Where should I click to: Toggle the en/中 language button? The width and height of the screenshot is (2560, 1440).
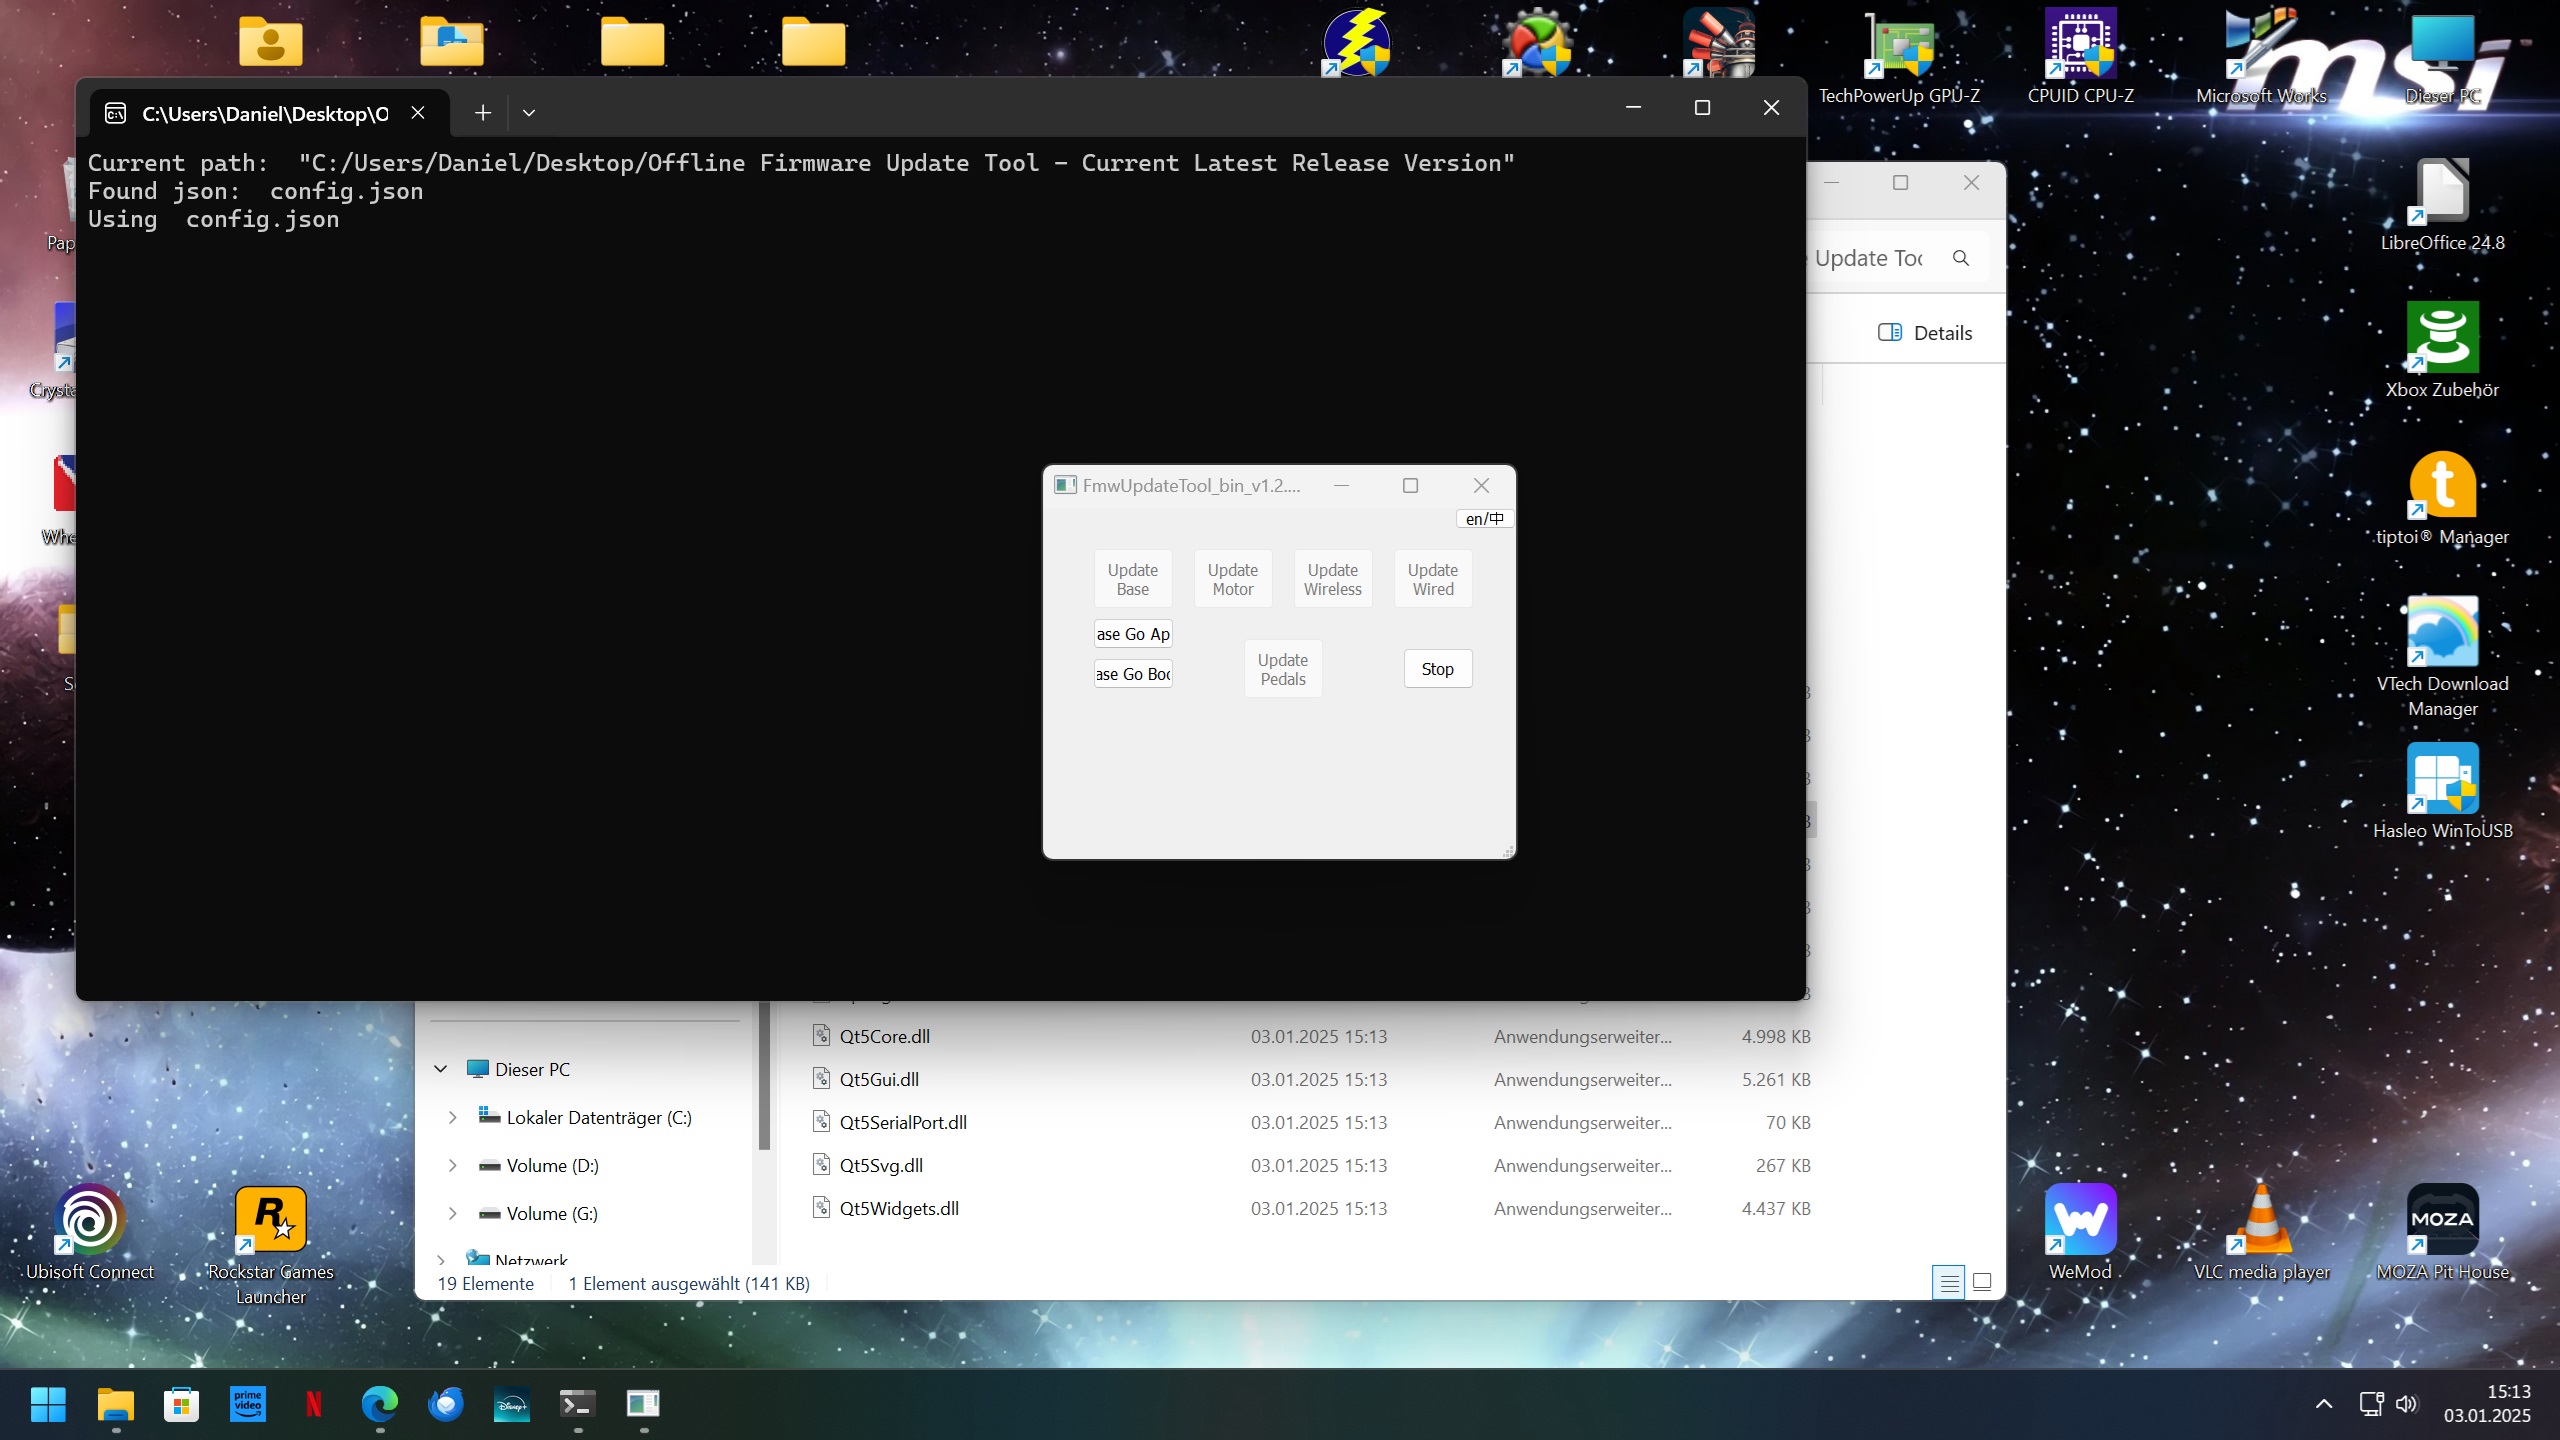click(x=1484, y=519)
